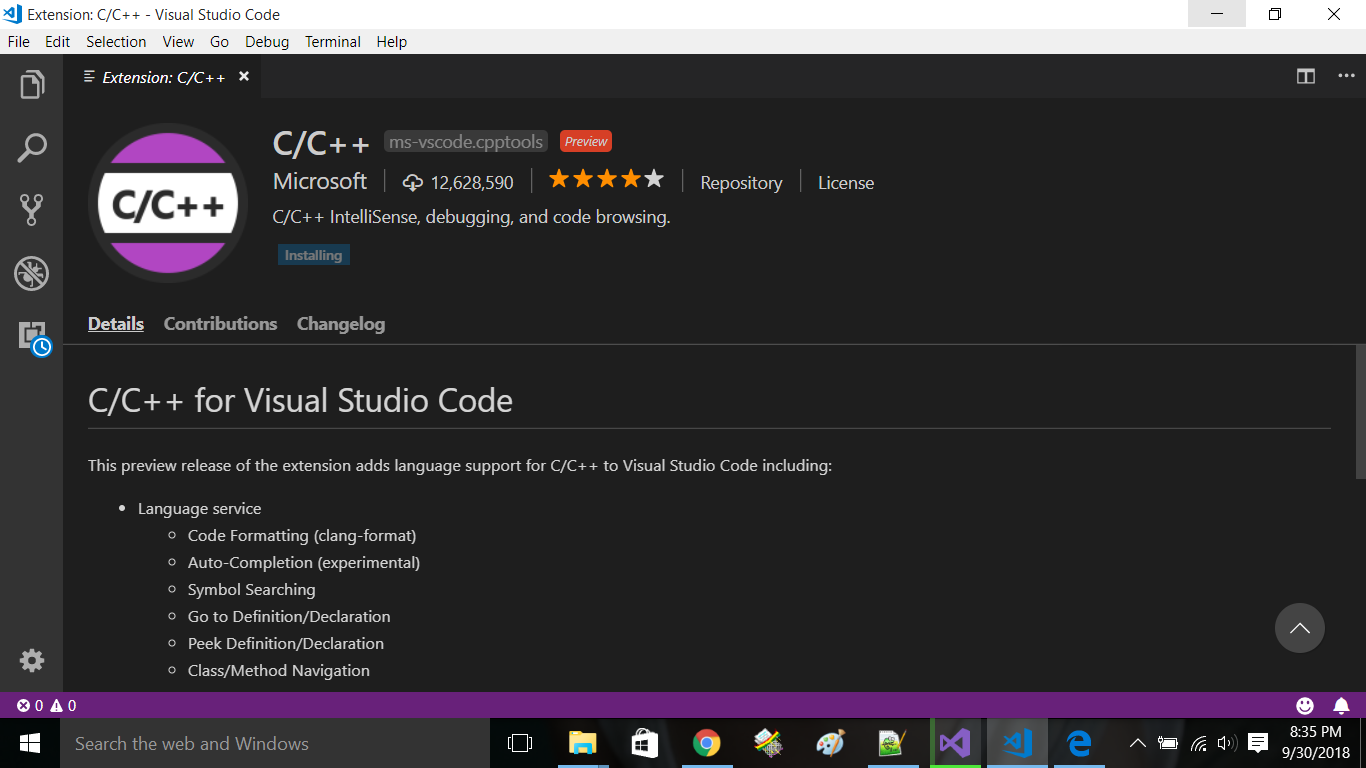Click the "C/C++ for Visual Studio Code" heading
This screenshot has height=768, width=1366.
(x=300, y=401)
